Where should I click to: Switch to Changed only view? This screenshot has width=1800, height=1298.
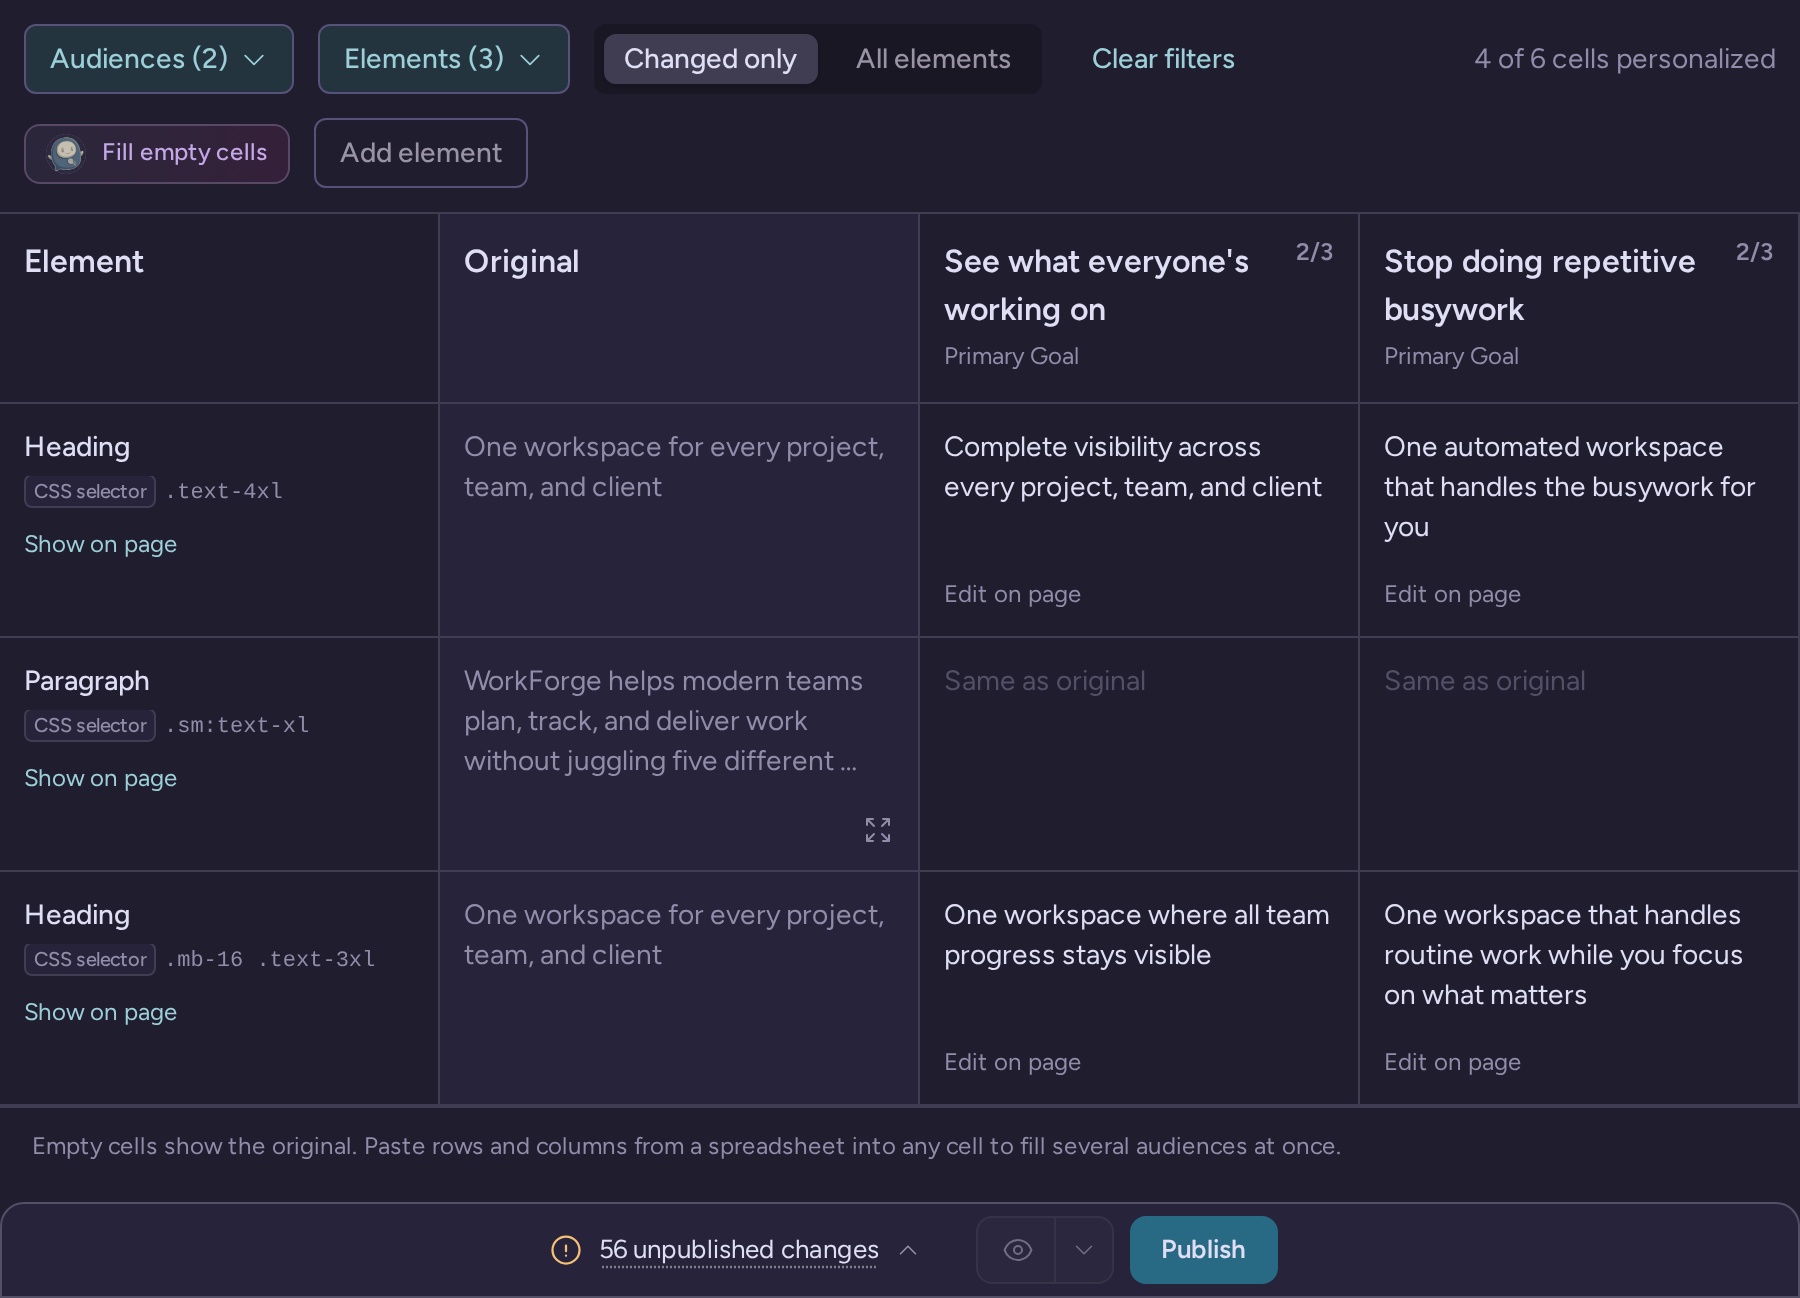pos(711,59)
